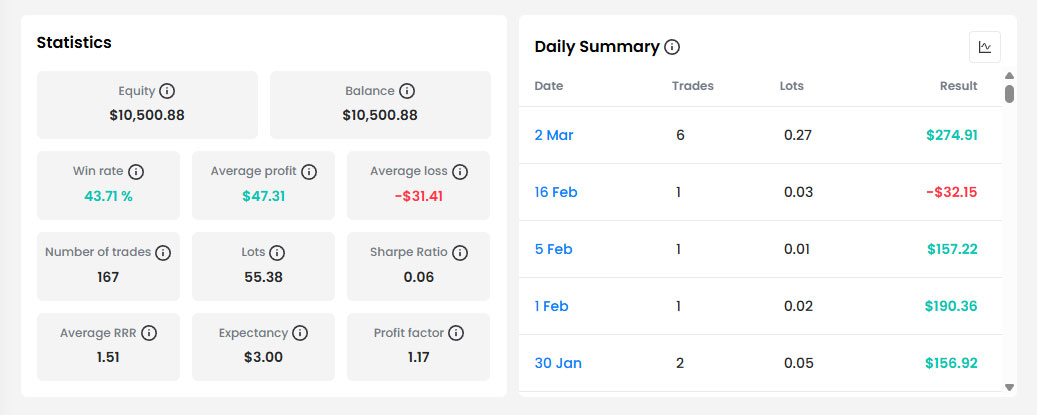Click the Expectancy info icon
The width and height of the screenshot is (1037, 415).
(x=300, y=333)
